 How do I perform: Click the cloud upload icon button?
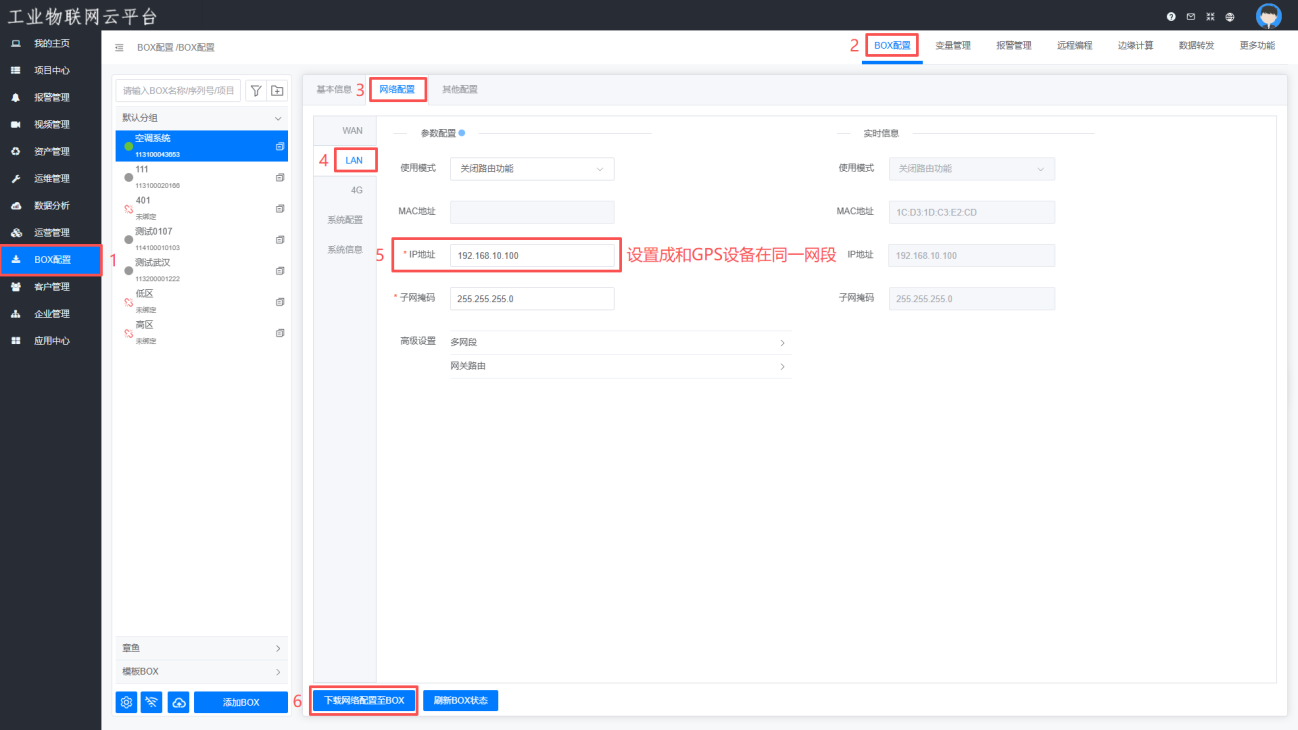pyautogui.click(x=179, y=702)
